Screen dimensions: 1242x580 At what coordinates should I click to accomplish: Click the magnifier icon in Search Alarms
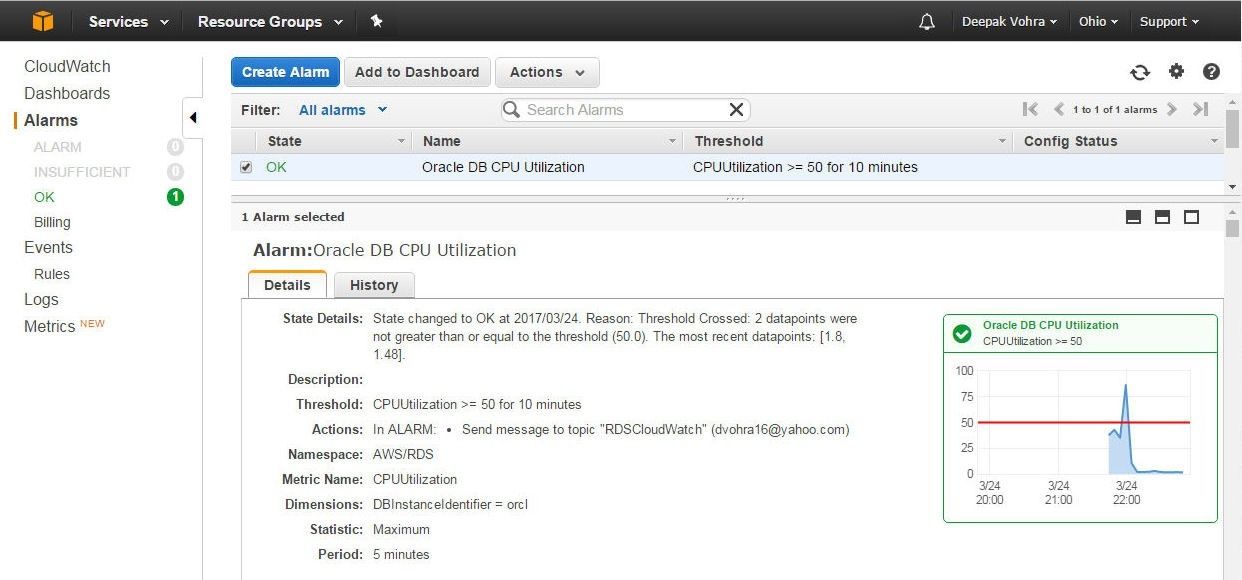[512, 110]
